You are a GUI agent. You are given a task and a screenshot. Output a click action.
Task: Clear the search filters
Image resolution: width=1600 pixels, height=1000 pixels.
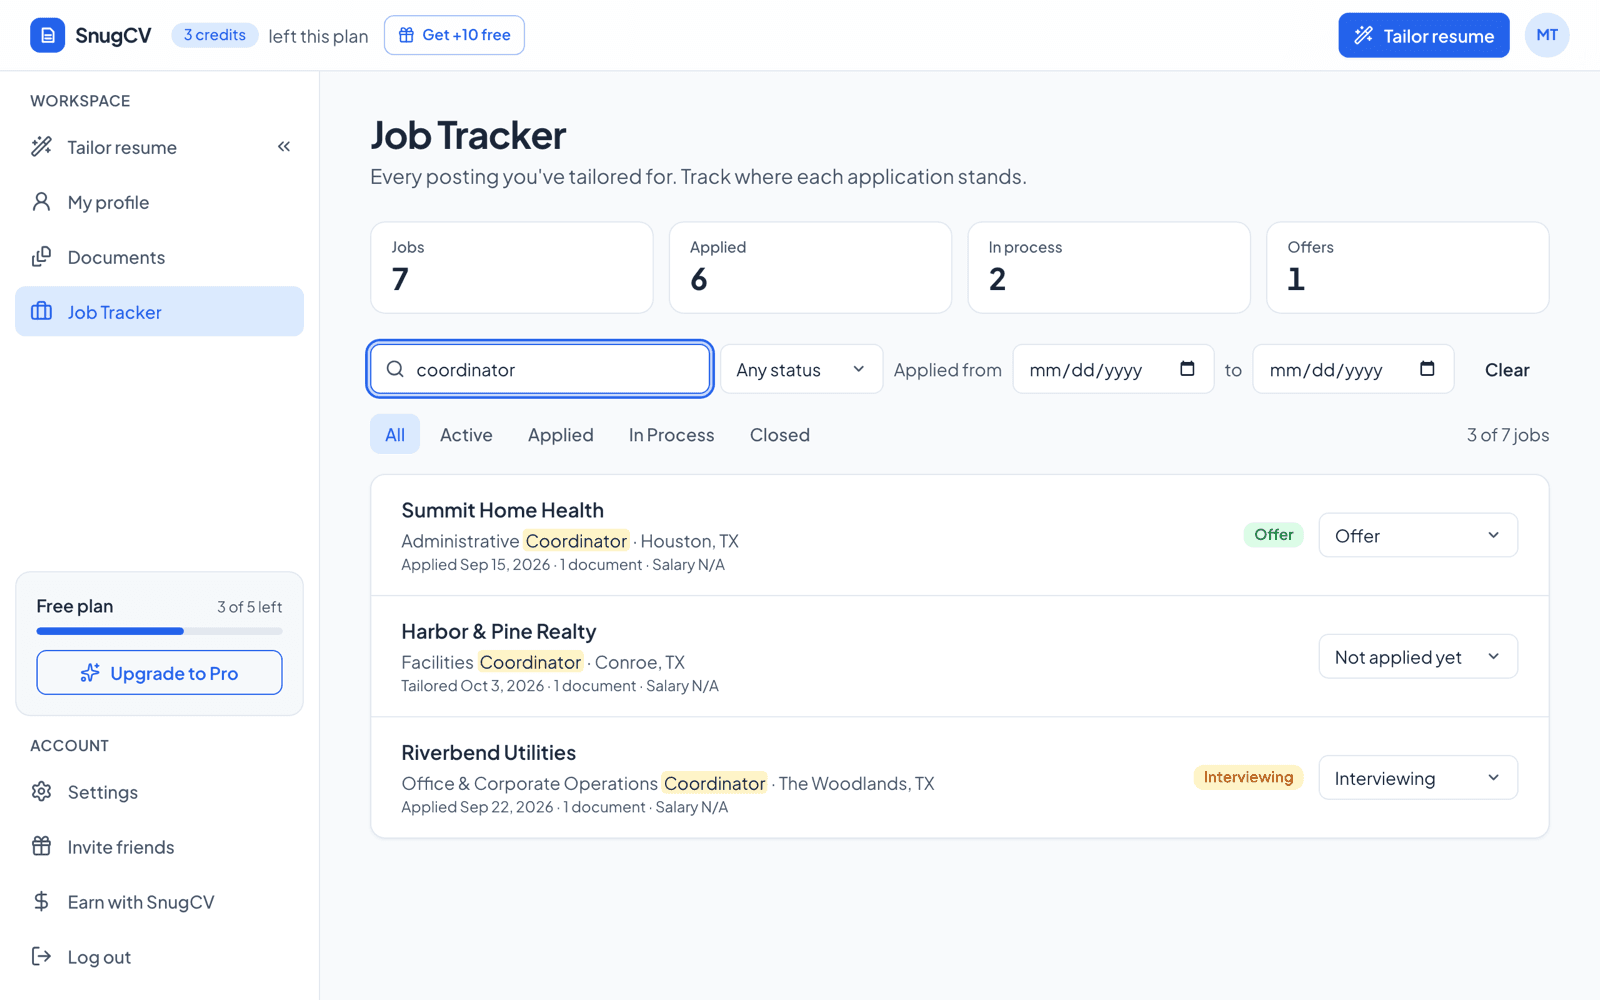1507,369
